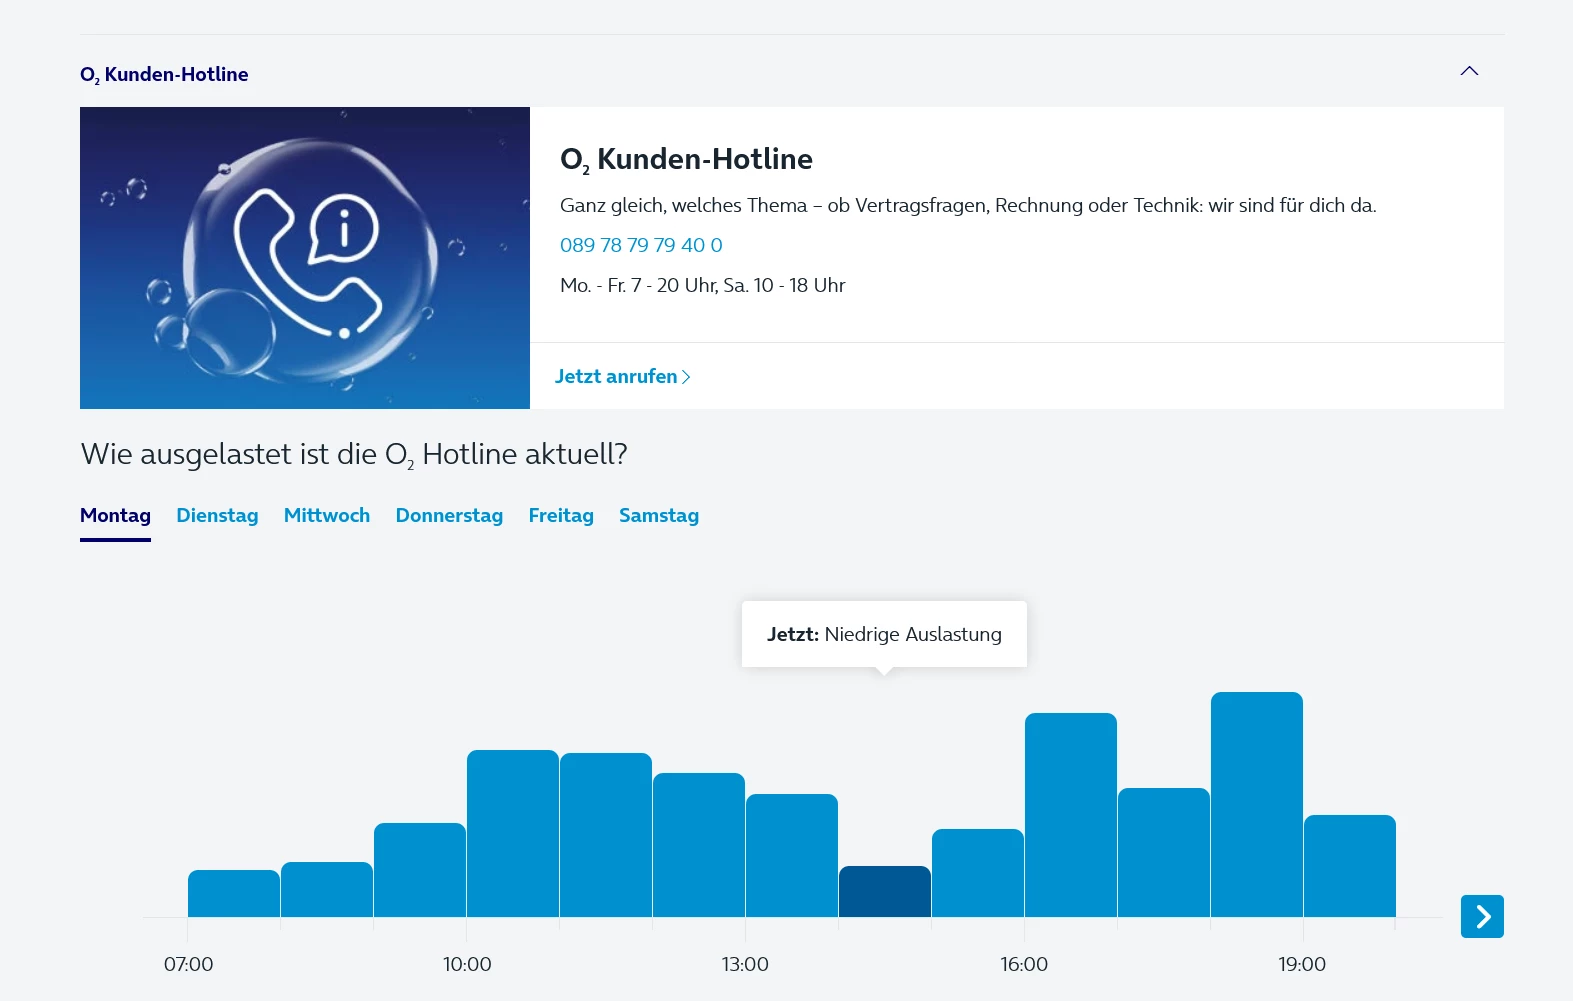The width and height of the screenshot is (1573, 1001).
Task: Select the Montag tab
Action: [115, 516]
